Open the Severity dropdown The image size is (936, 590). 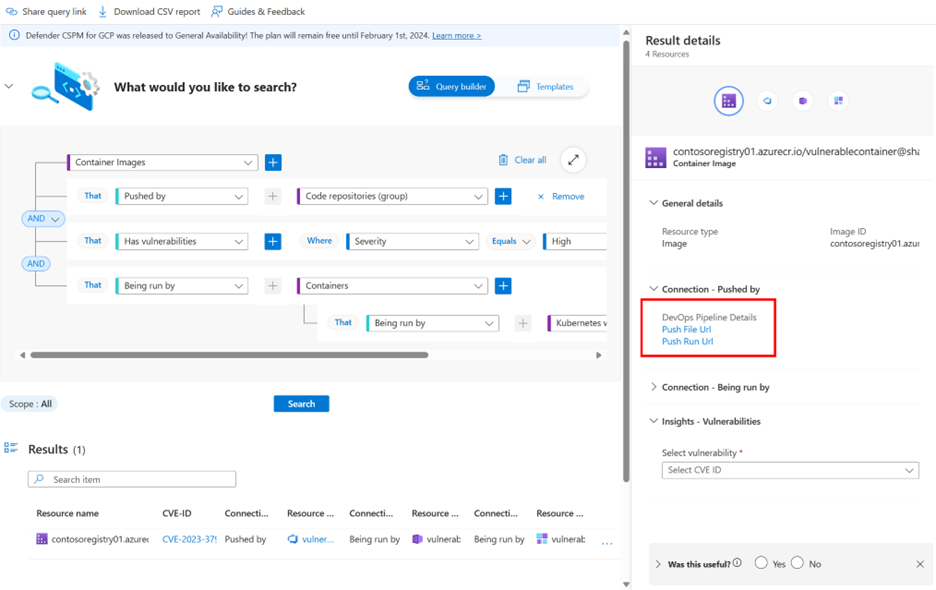click(412, 241)
